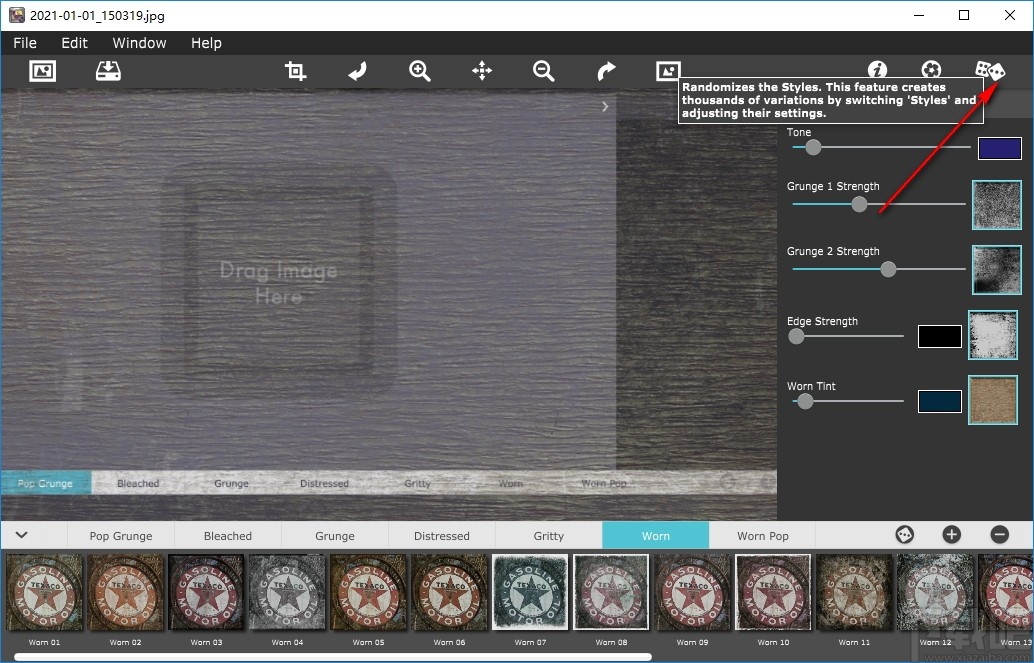1034x663 pixels.
Task: Open the File menu
Action: tap(25, 43)
